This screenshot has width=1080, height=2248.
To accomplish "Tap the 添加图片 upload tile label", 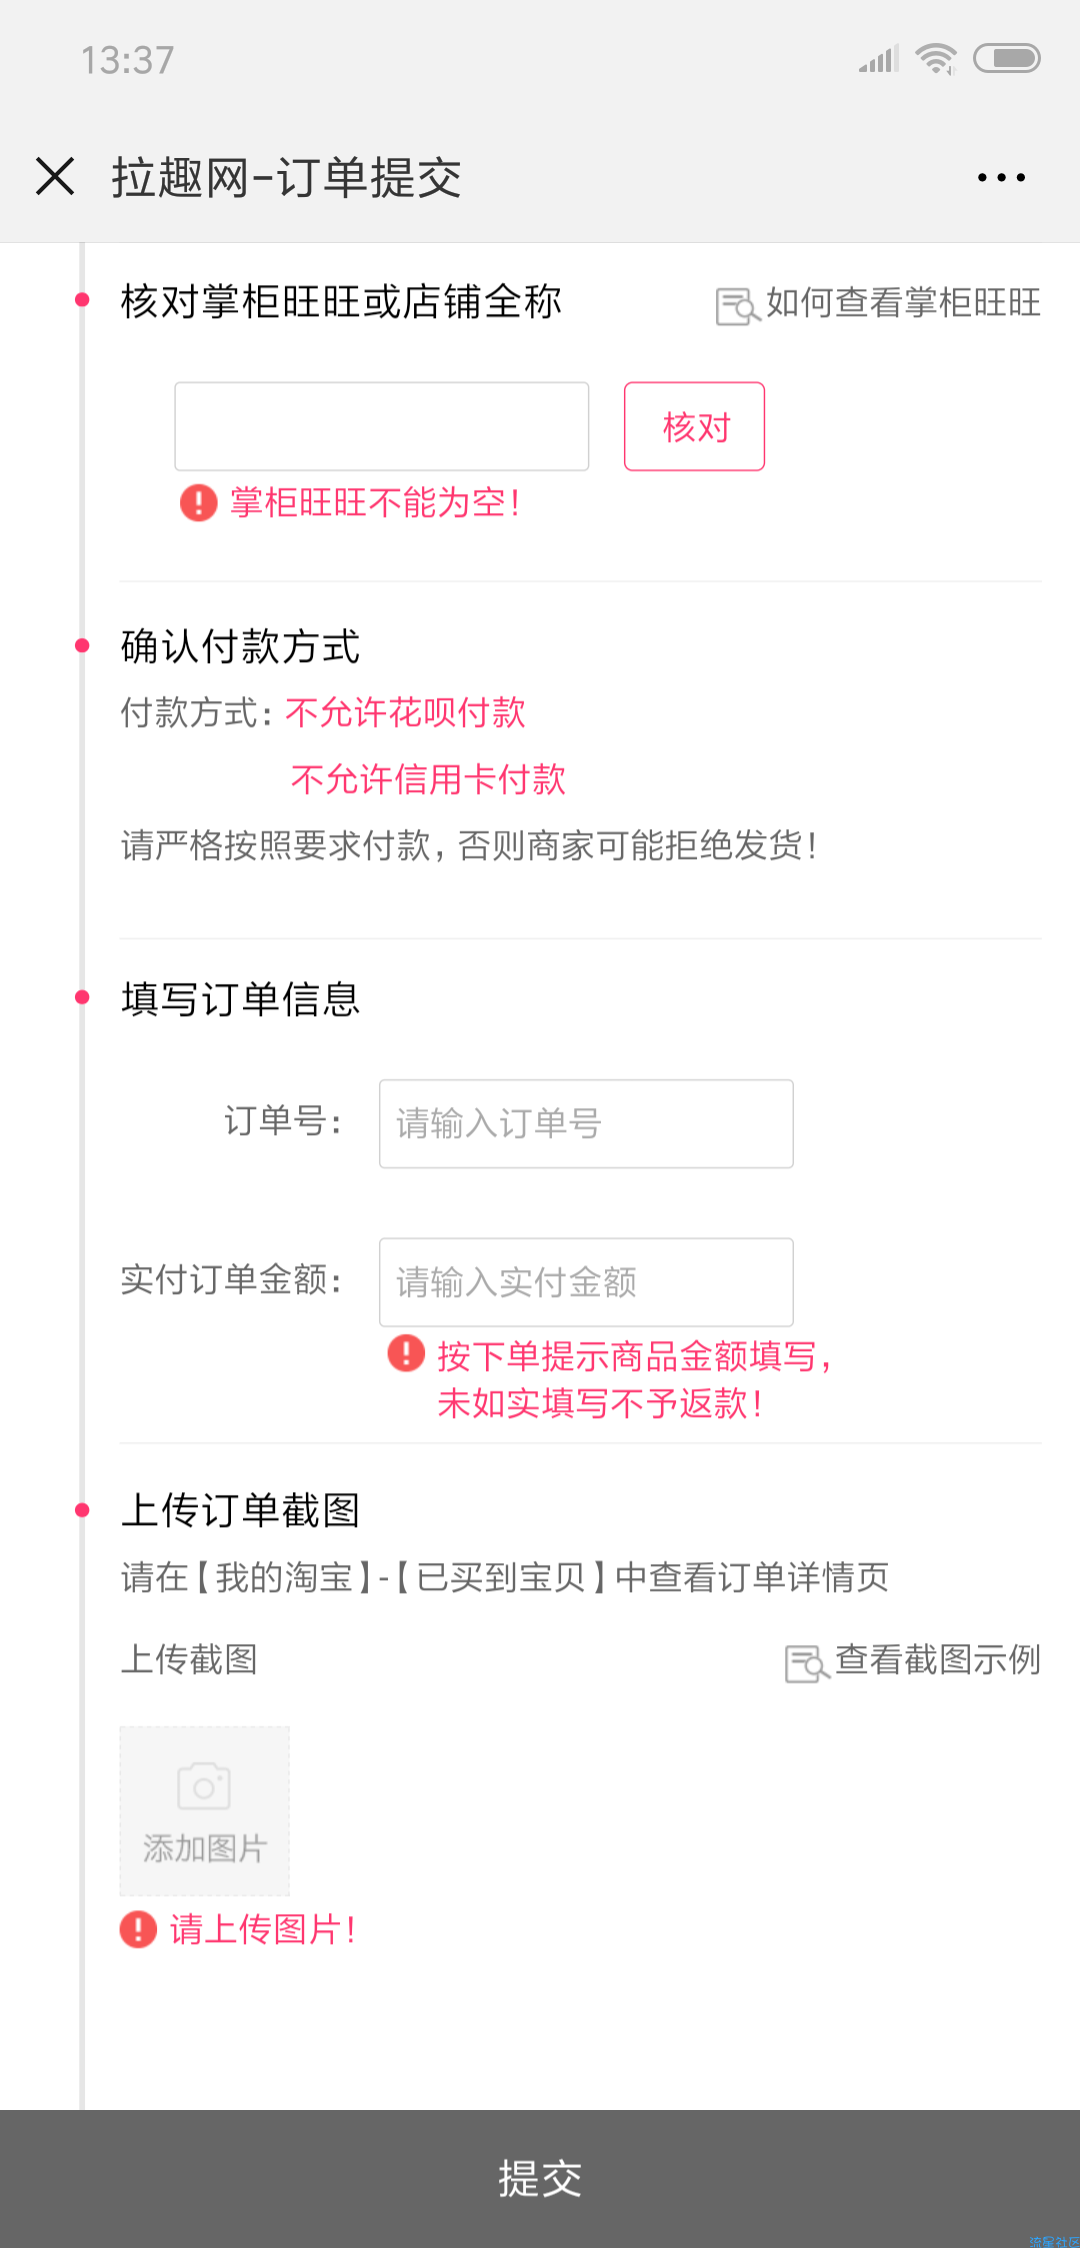I will click(205, 1848).
